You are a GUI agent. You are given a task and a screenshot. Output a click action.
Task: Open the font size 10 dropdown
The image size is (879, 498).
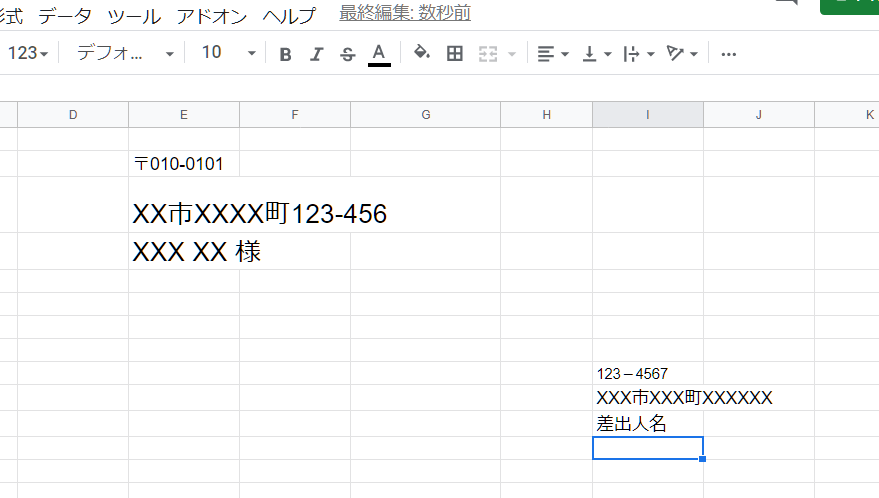point(228,53)
